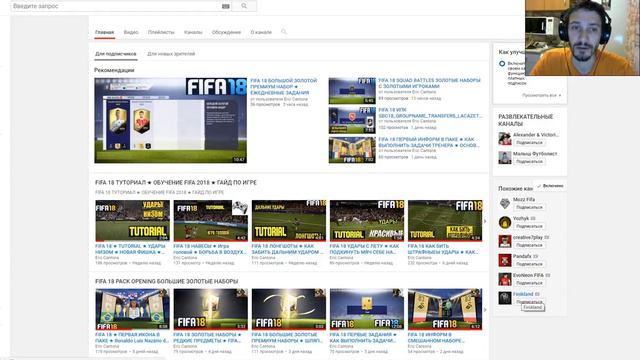Open Малыш Футболист channel avatar
Viewport: 640px width, 360px height.
pyautogui.click(x=505, y=158)
